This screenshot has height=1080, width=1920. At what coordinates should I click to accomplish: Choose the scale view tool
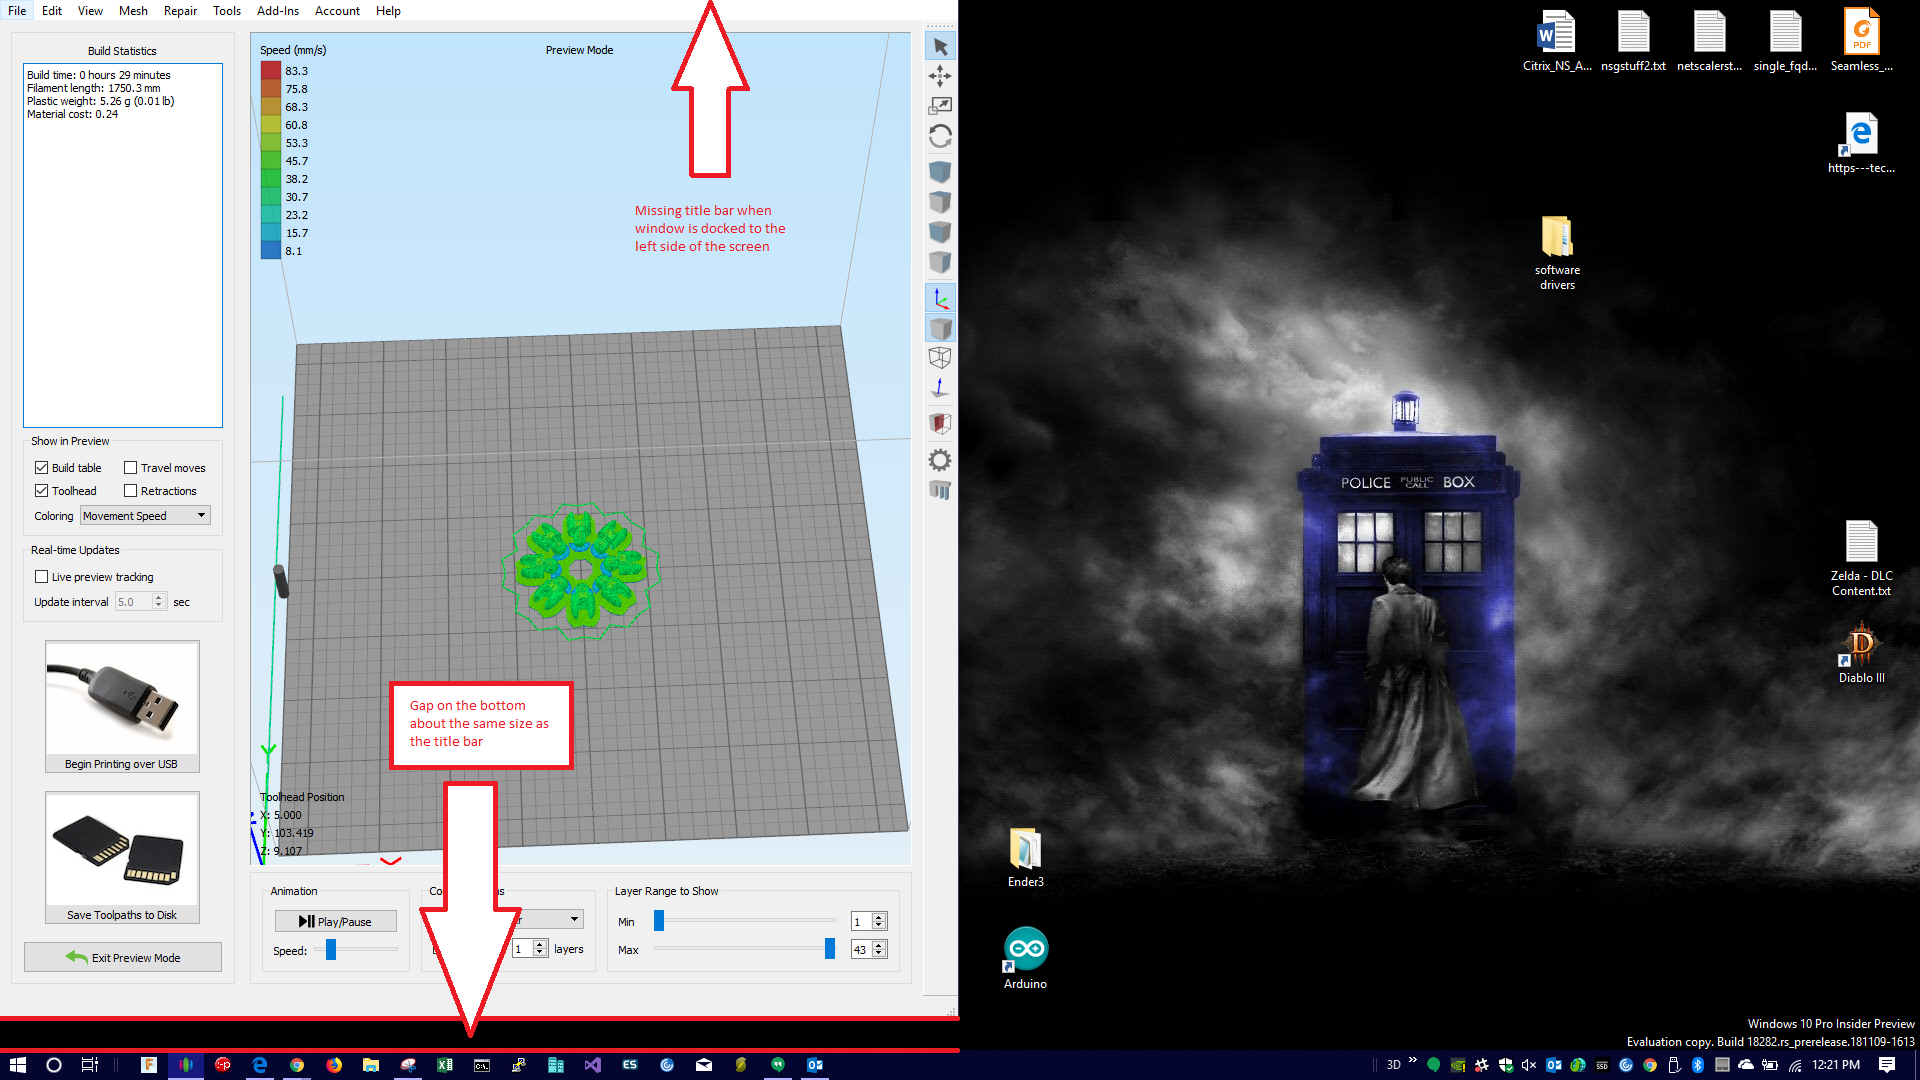coord(940,105)
